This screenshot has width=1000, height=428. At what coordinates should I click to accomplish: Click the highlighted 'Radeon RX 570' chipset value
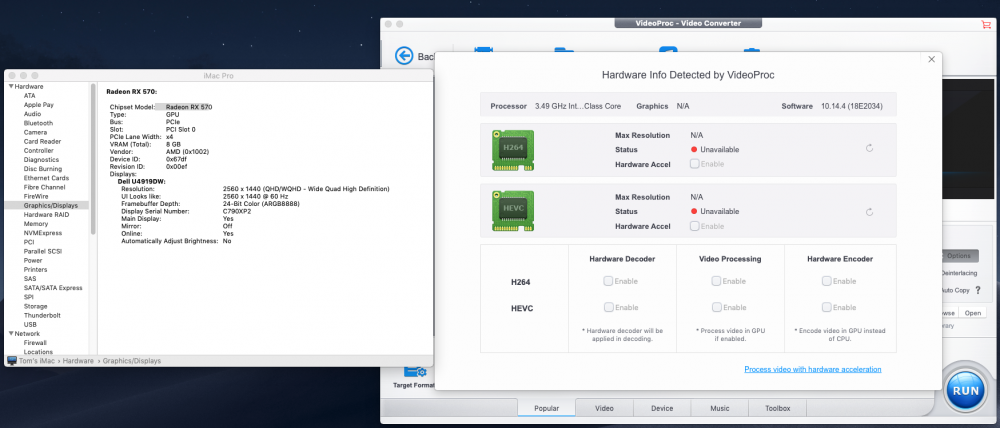point(189,107)
